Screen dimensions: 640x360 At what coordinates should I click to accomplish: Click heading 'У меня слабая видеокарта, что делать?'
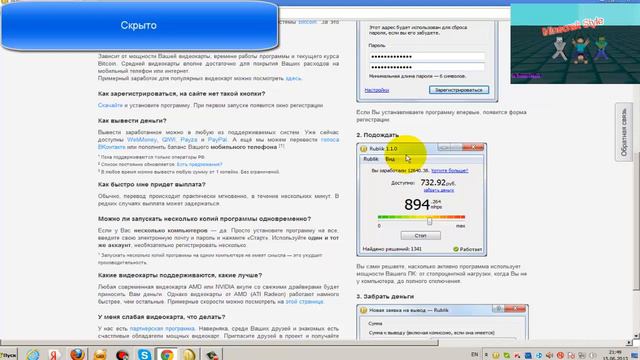click(162, 317)
